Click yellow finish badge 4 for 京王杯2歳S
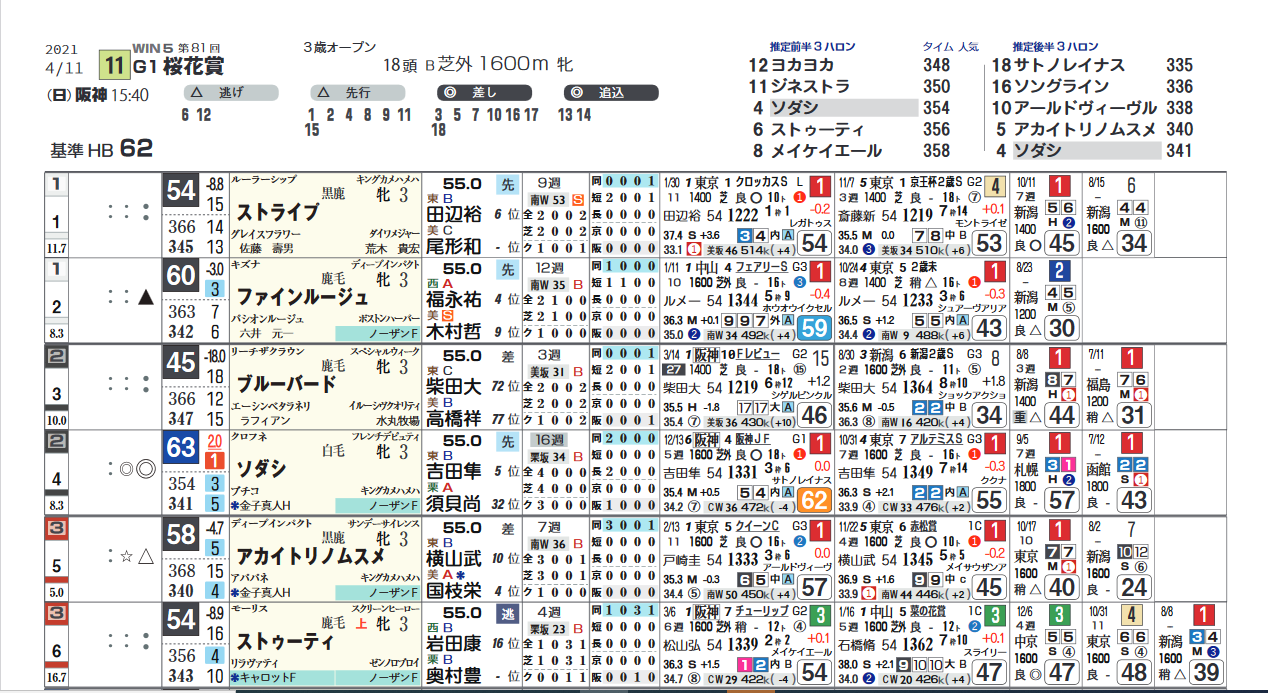The height and width of the screenshot is (693, 1268). coord(995,186)
